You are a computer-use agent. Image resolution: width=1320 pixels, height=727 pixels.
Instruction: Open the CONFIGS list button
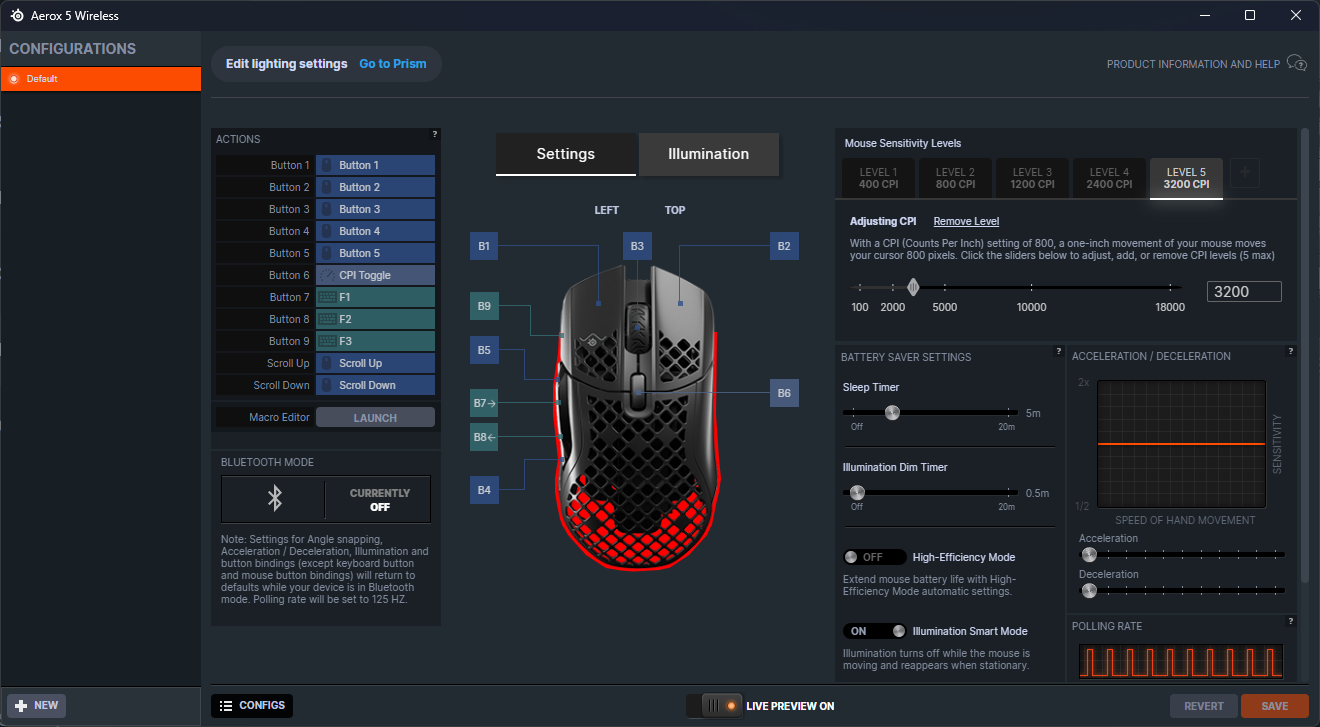tap(252, 706)
